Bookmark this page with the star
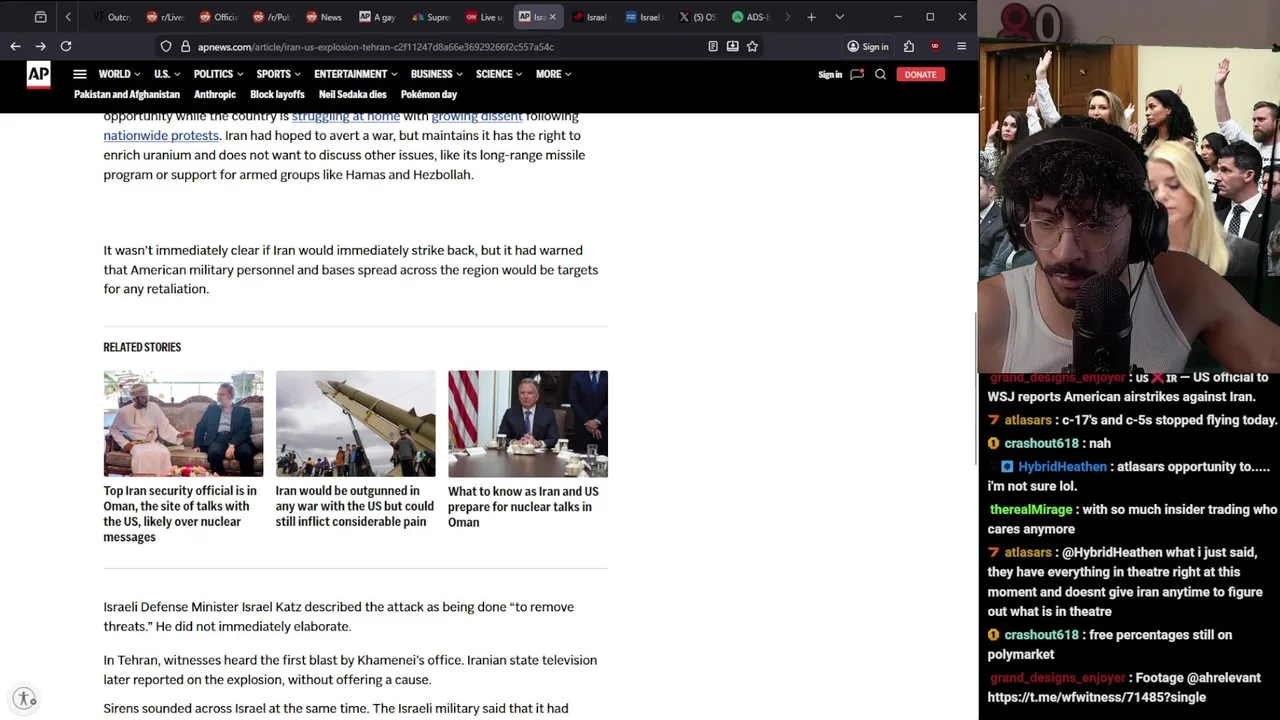 (752, 46)
